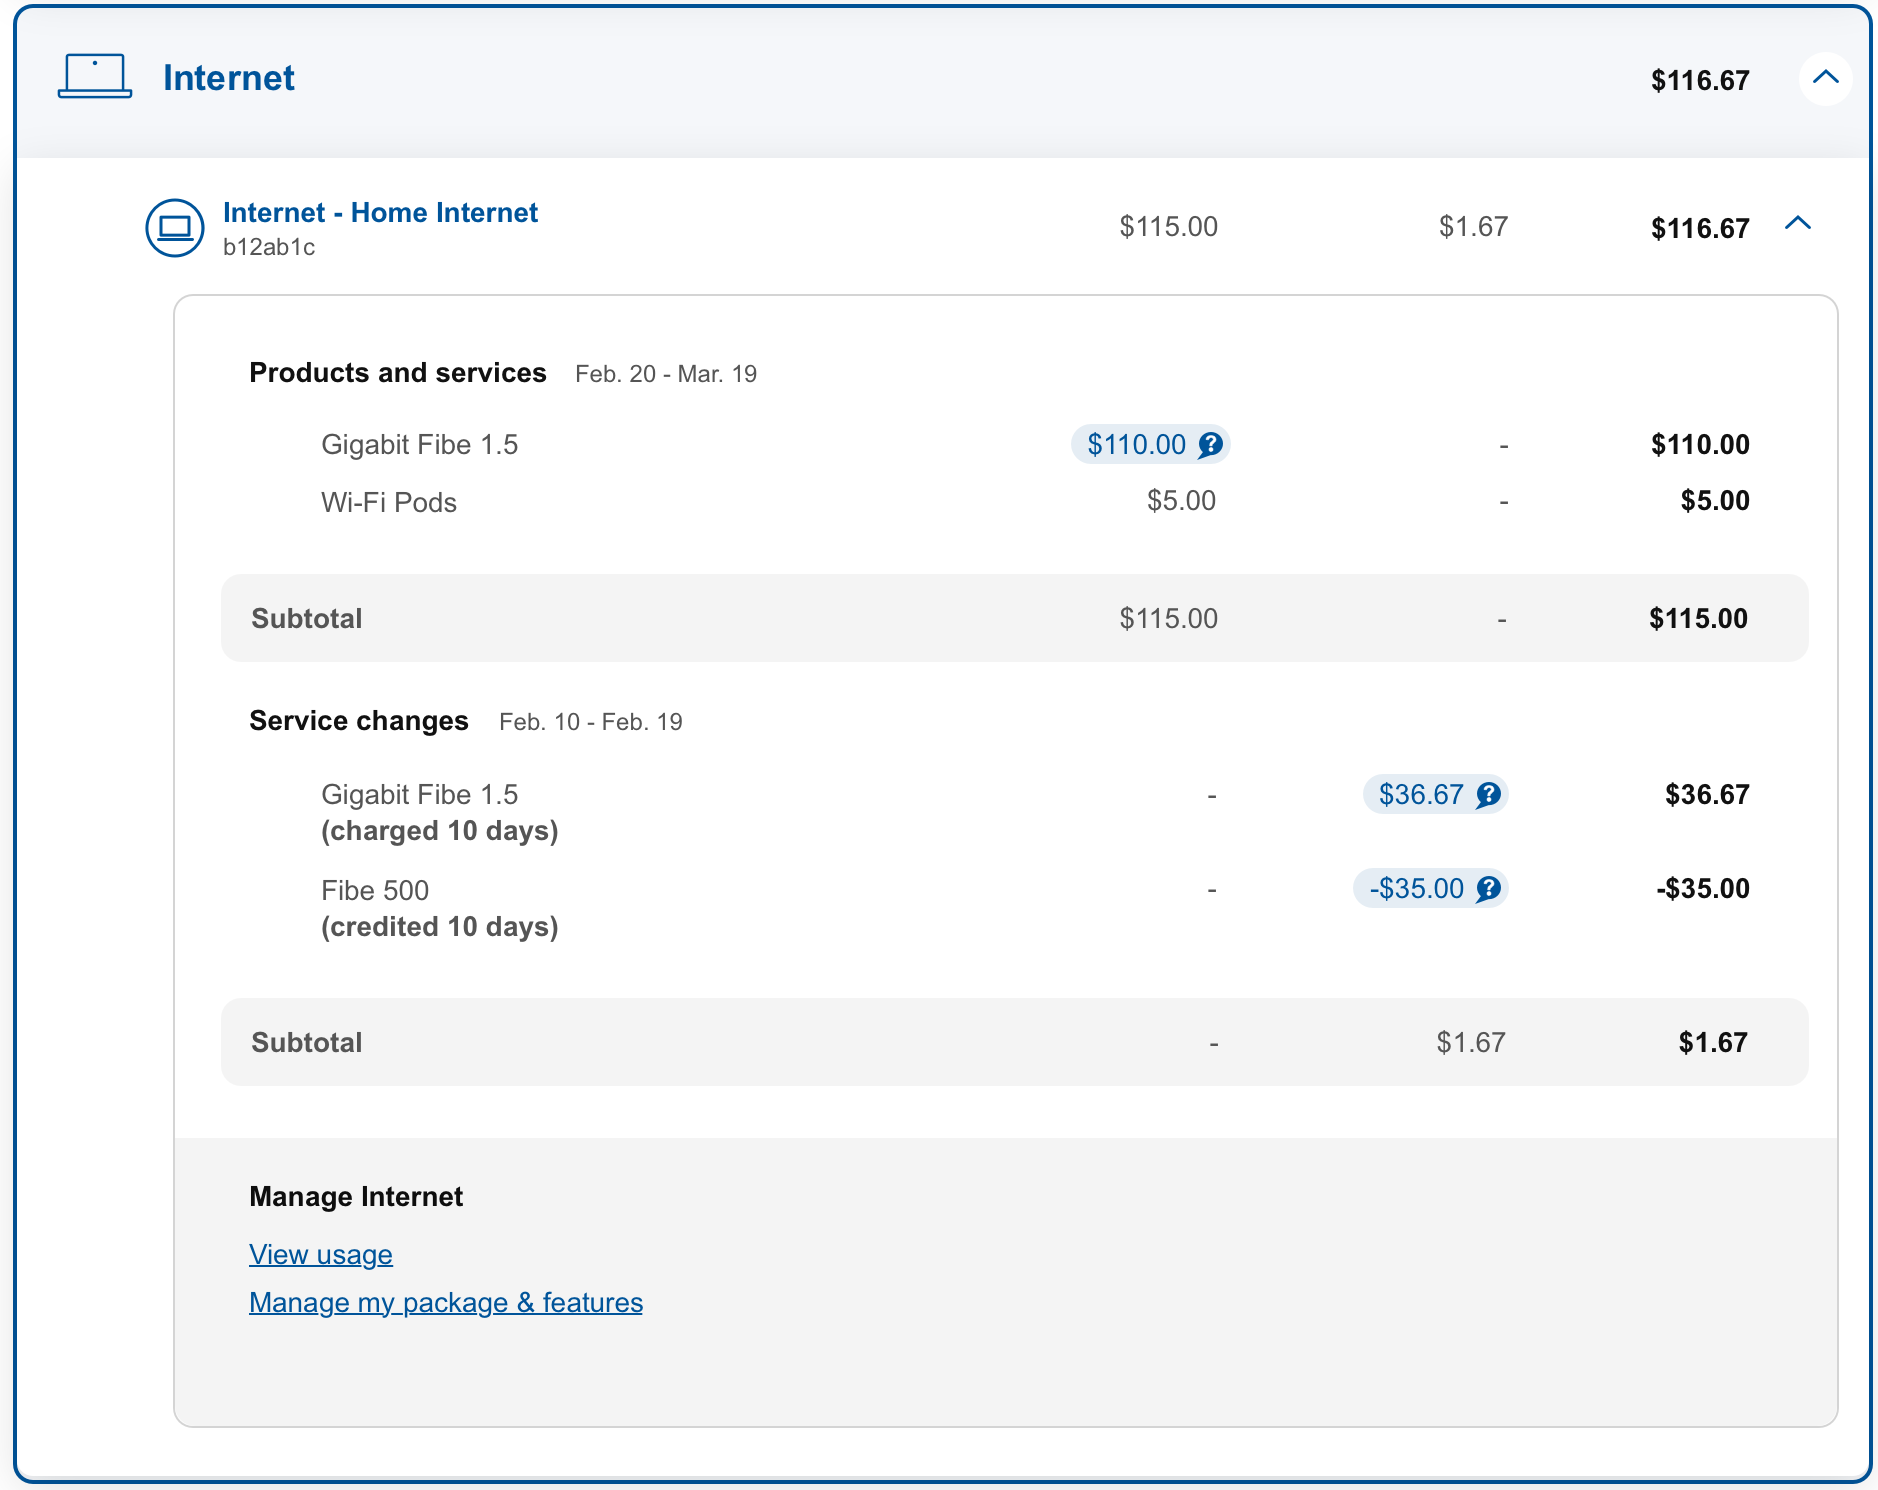The image size is (1878, 1490).
Task: Collapse the Internet section with the top chevron
Action: (x=1825, y=78)
